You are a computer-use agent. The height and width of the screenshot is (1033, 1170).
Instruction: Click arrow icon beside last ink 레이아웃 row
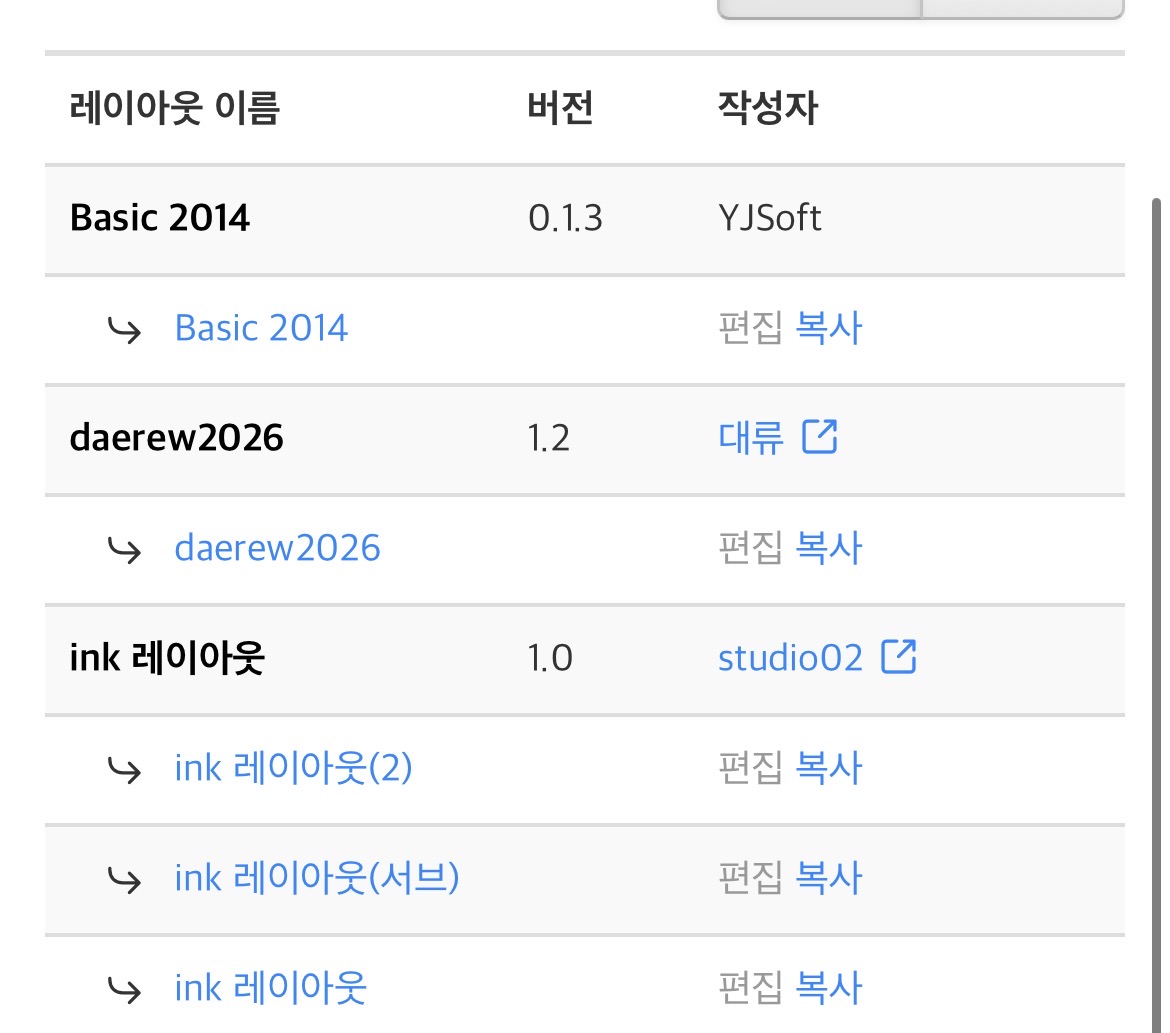(x=124, y=990)
